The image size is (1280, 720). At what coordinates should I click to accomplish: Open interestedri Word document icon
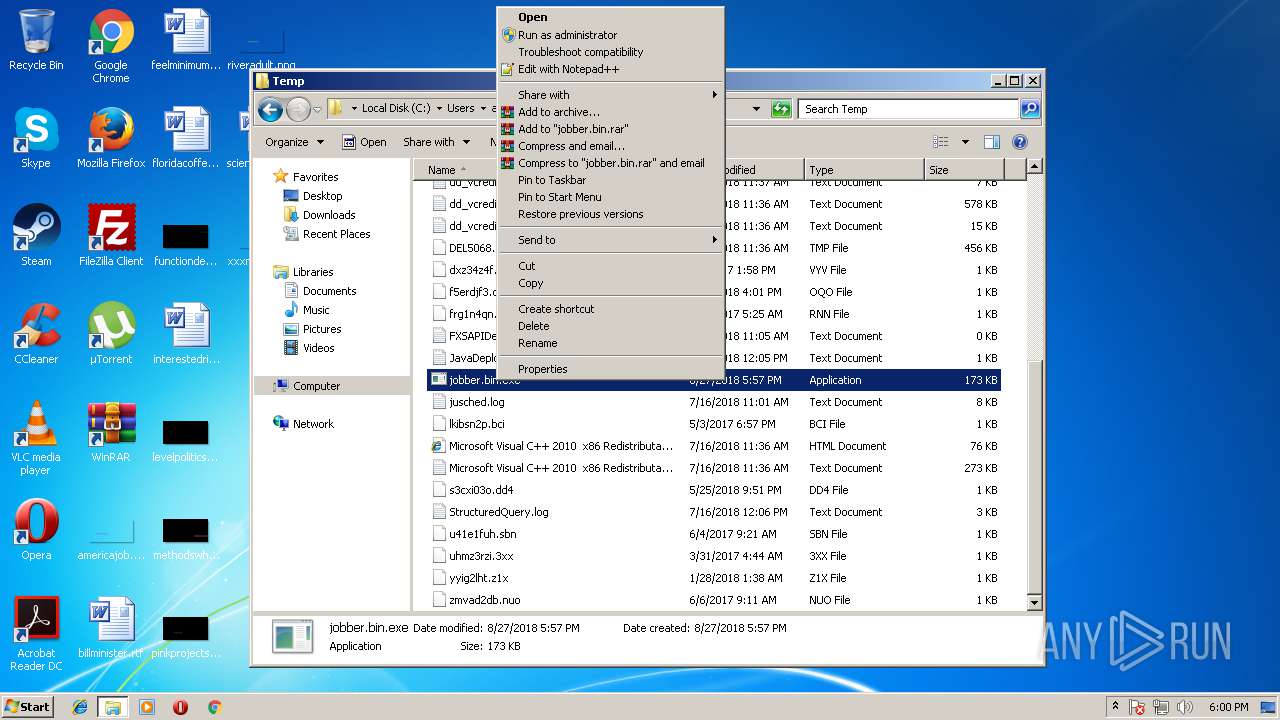186,334
